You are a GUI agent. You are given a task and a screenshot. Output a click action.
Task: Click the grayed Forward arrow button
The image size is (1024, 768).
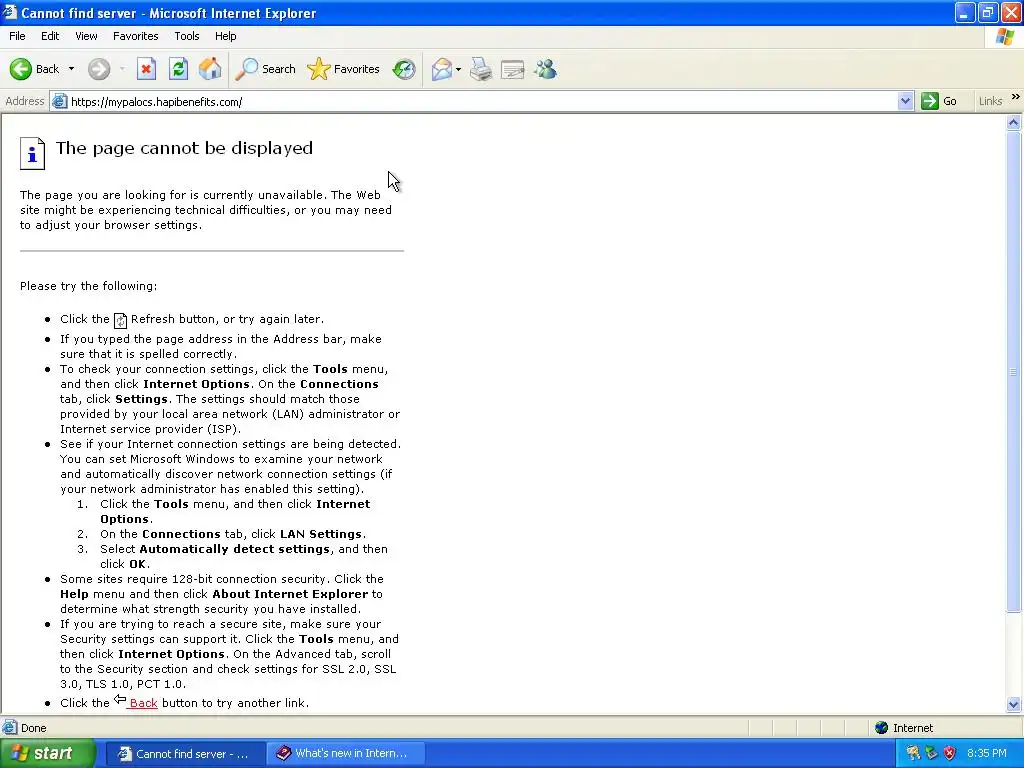(99, 69)
